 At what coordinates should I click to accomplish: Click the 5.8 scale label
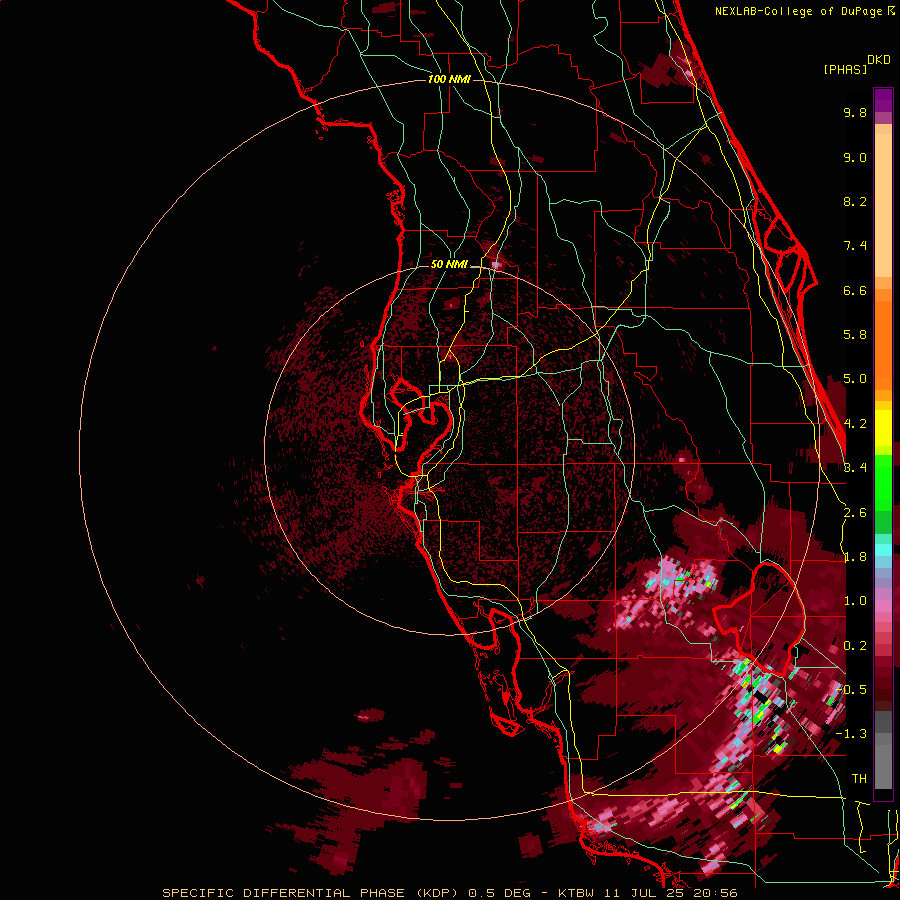[855, 335]
